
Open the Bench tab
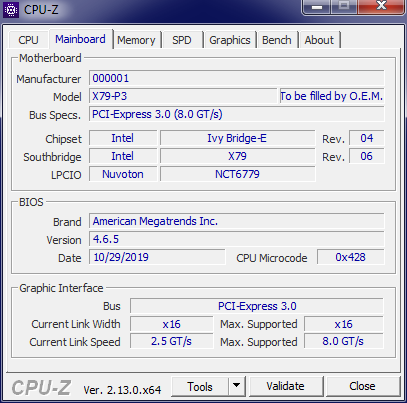coord(277,40)
